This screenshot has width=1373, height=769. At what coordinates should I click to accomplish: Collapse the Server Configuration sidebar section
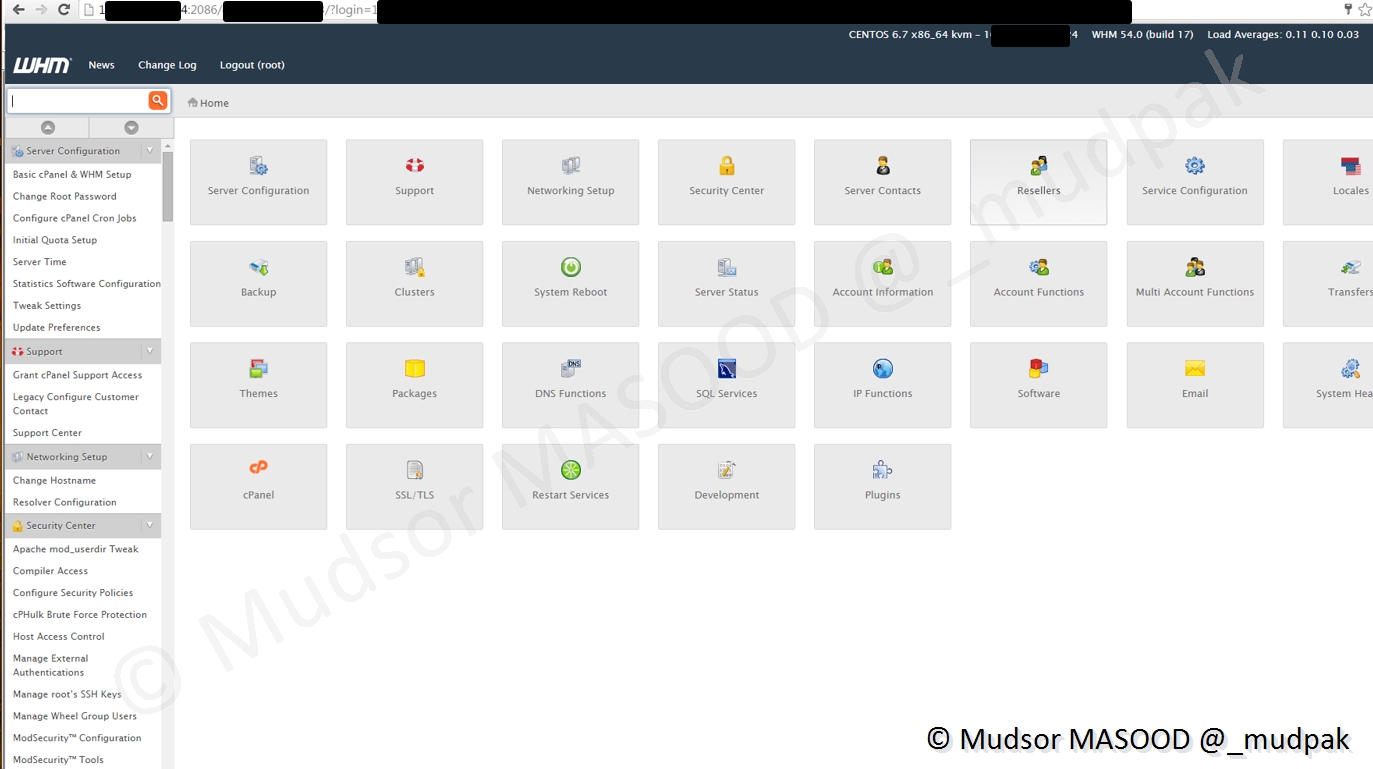(150, 151)
